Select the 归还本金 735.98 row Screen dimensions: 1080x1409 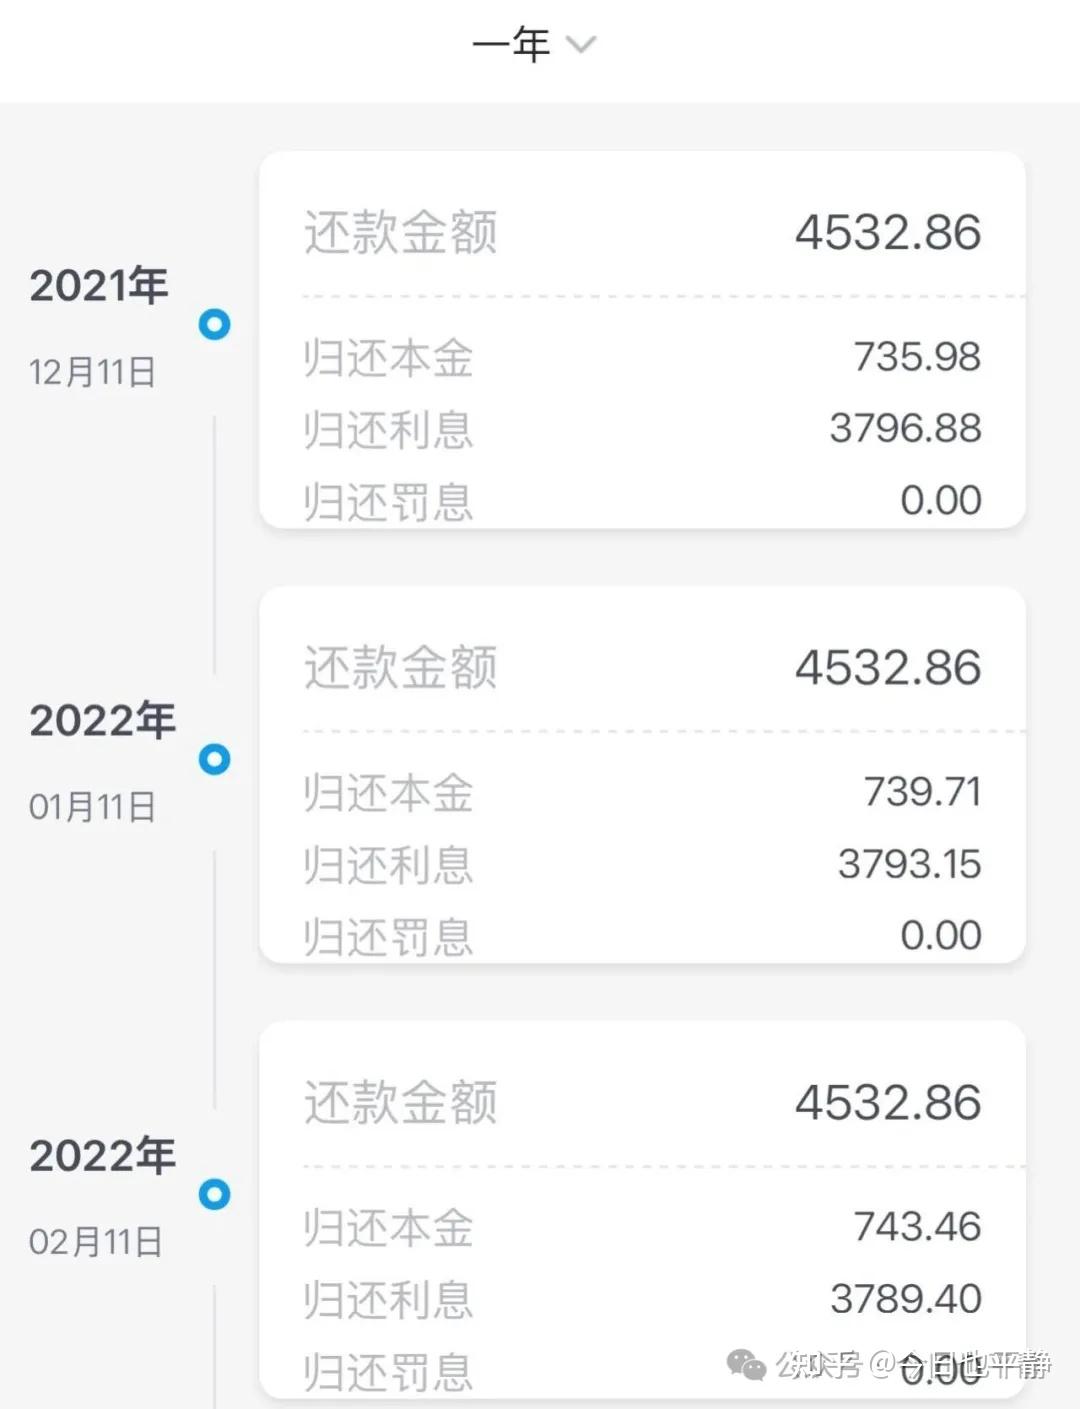pos(642,357)
